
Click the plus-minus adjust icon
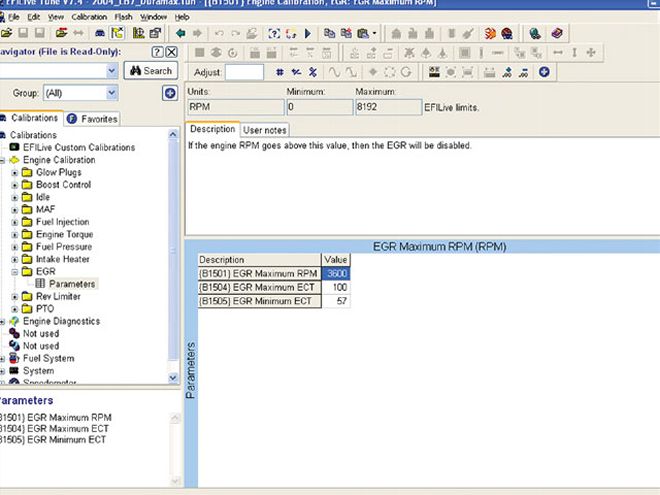click(296, 72)
